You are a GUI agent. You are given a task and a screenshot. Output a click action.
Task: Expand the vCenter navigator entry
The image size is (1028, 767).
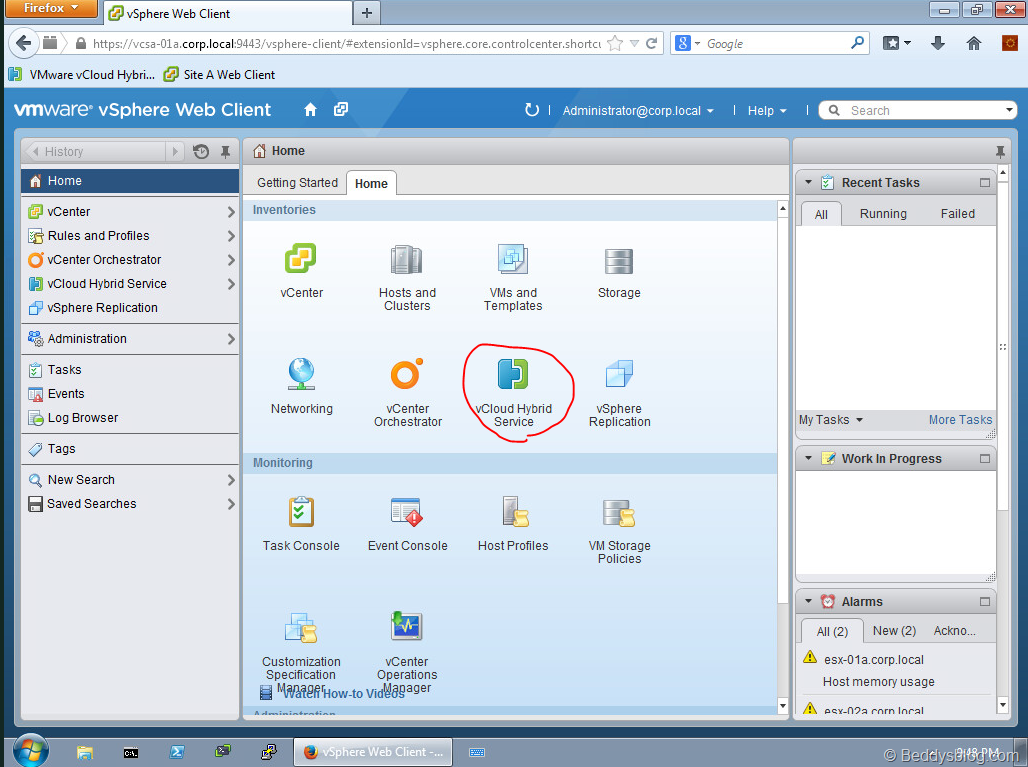pos(231,212)
